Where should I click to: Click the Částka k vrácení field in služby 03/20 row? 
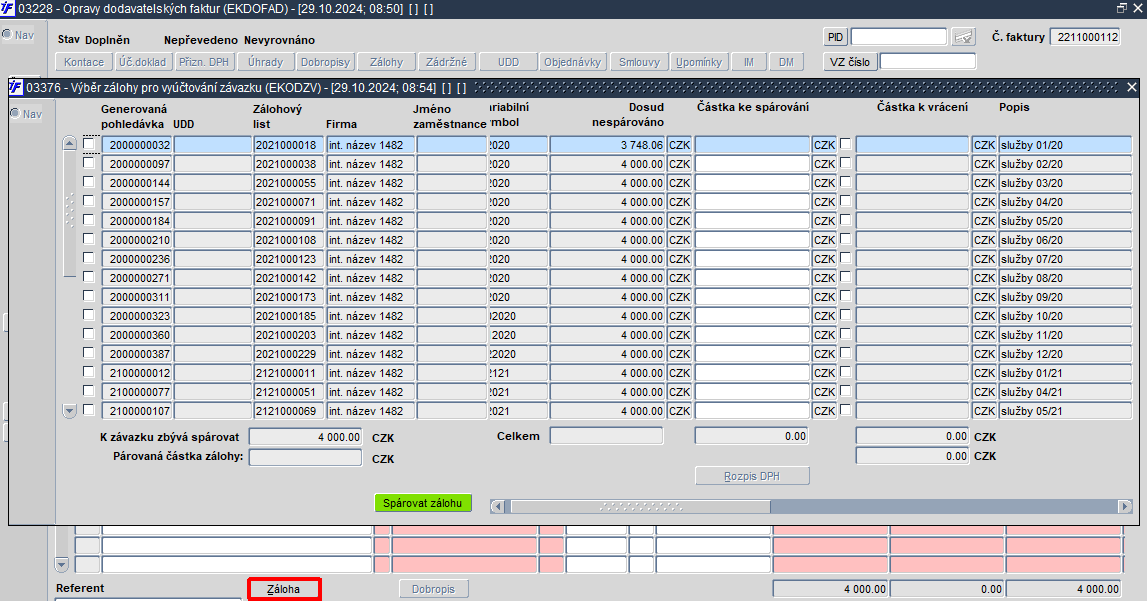tap(912, 183)
